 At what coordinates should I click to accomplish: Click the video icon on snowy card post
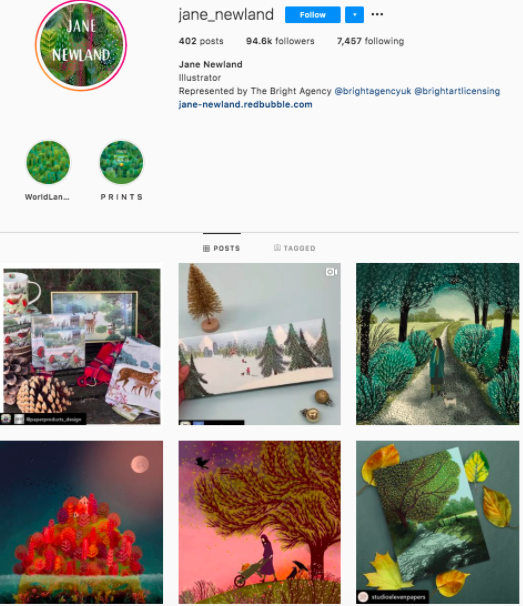point(331,272)
